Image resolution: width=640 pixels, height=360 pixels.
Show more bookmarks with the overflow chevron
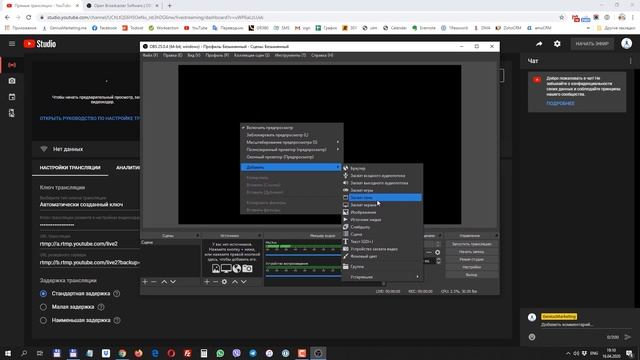pos(588,28)
